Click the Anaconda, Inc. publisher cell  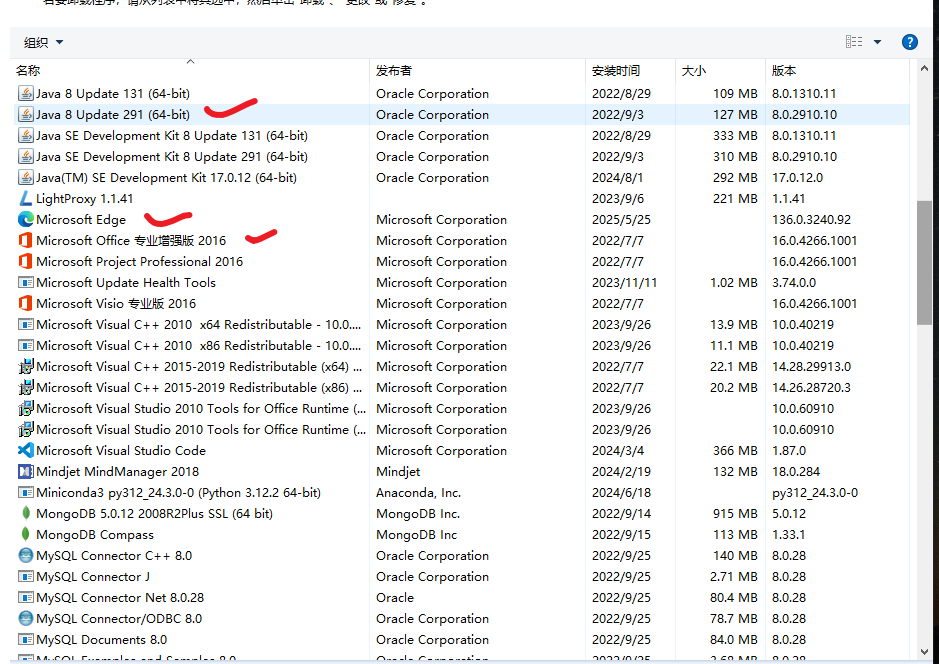coord(418,492)
